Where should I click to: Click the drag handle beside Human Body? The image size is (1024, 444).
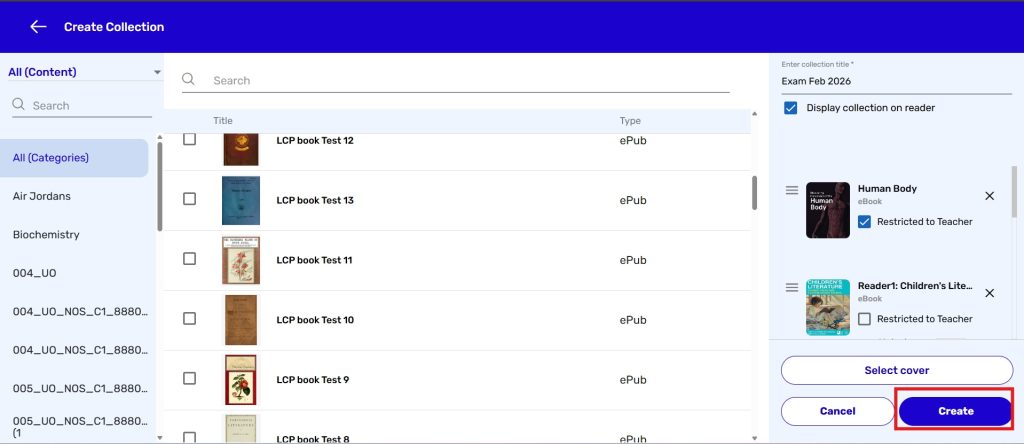pyautogui.click(x=792, y=190)
